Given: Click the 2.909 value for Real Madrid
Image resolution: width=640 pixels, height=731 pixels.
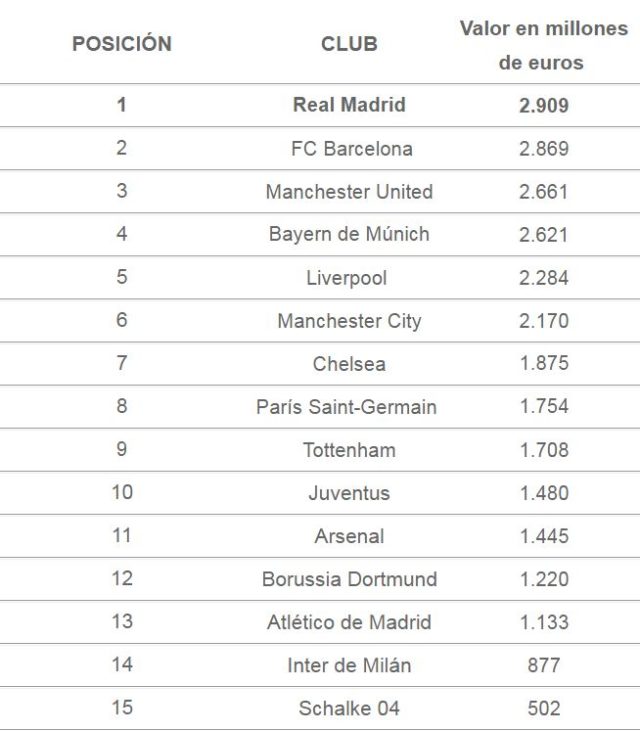Looking at the screenshot, I should 544,105.
